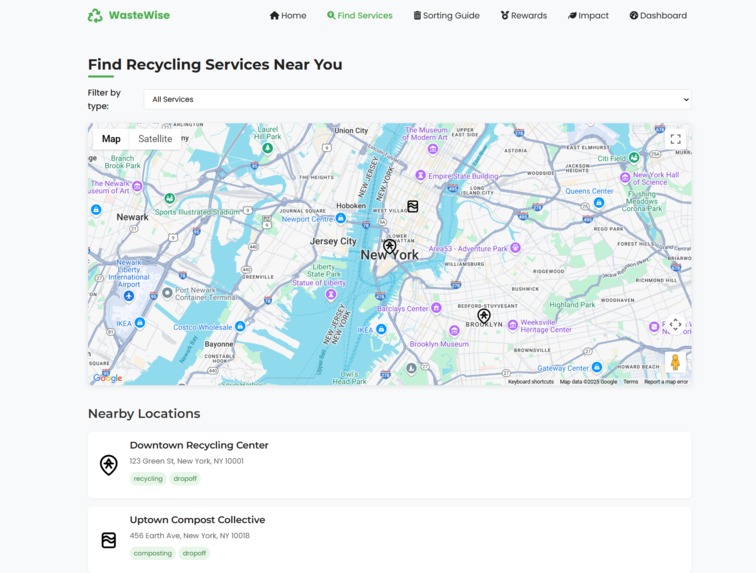Click the Weeksville Heritage Center pin
Image resolution: width=756 pixels, height=573 pixels.
click(x=513, y=325)
